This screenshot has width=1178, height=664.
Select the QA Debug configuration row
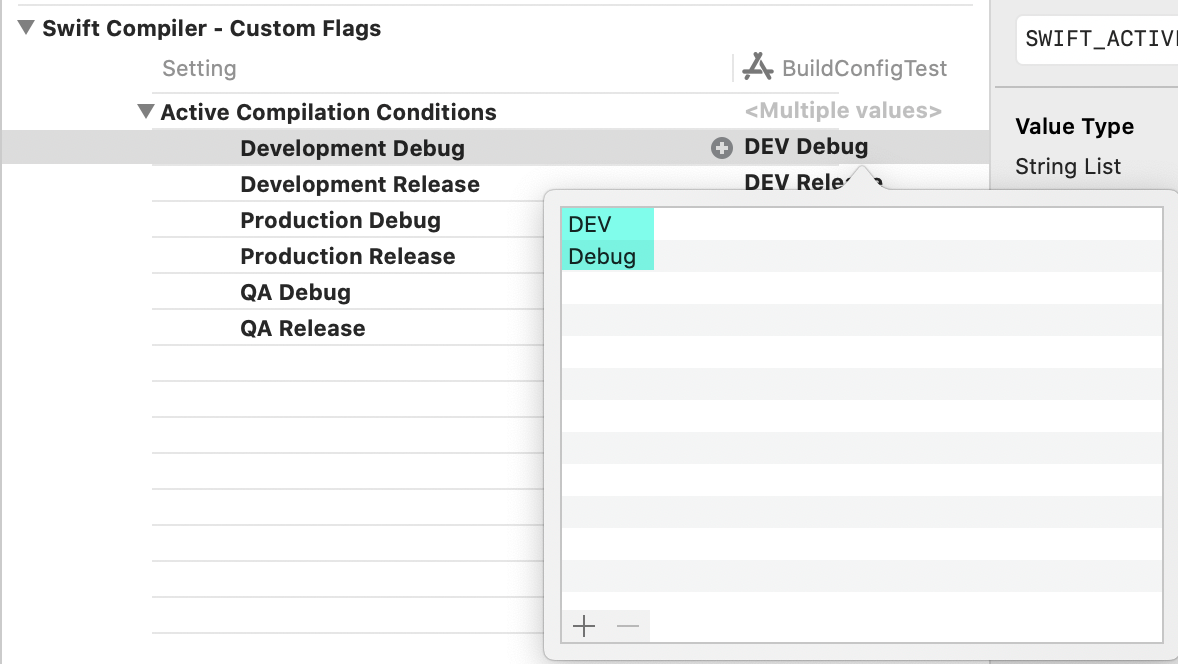pos(295,292)
